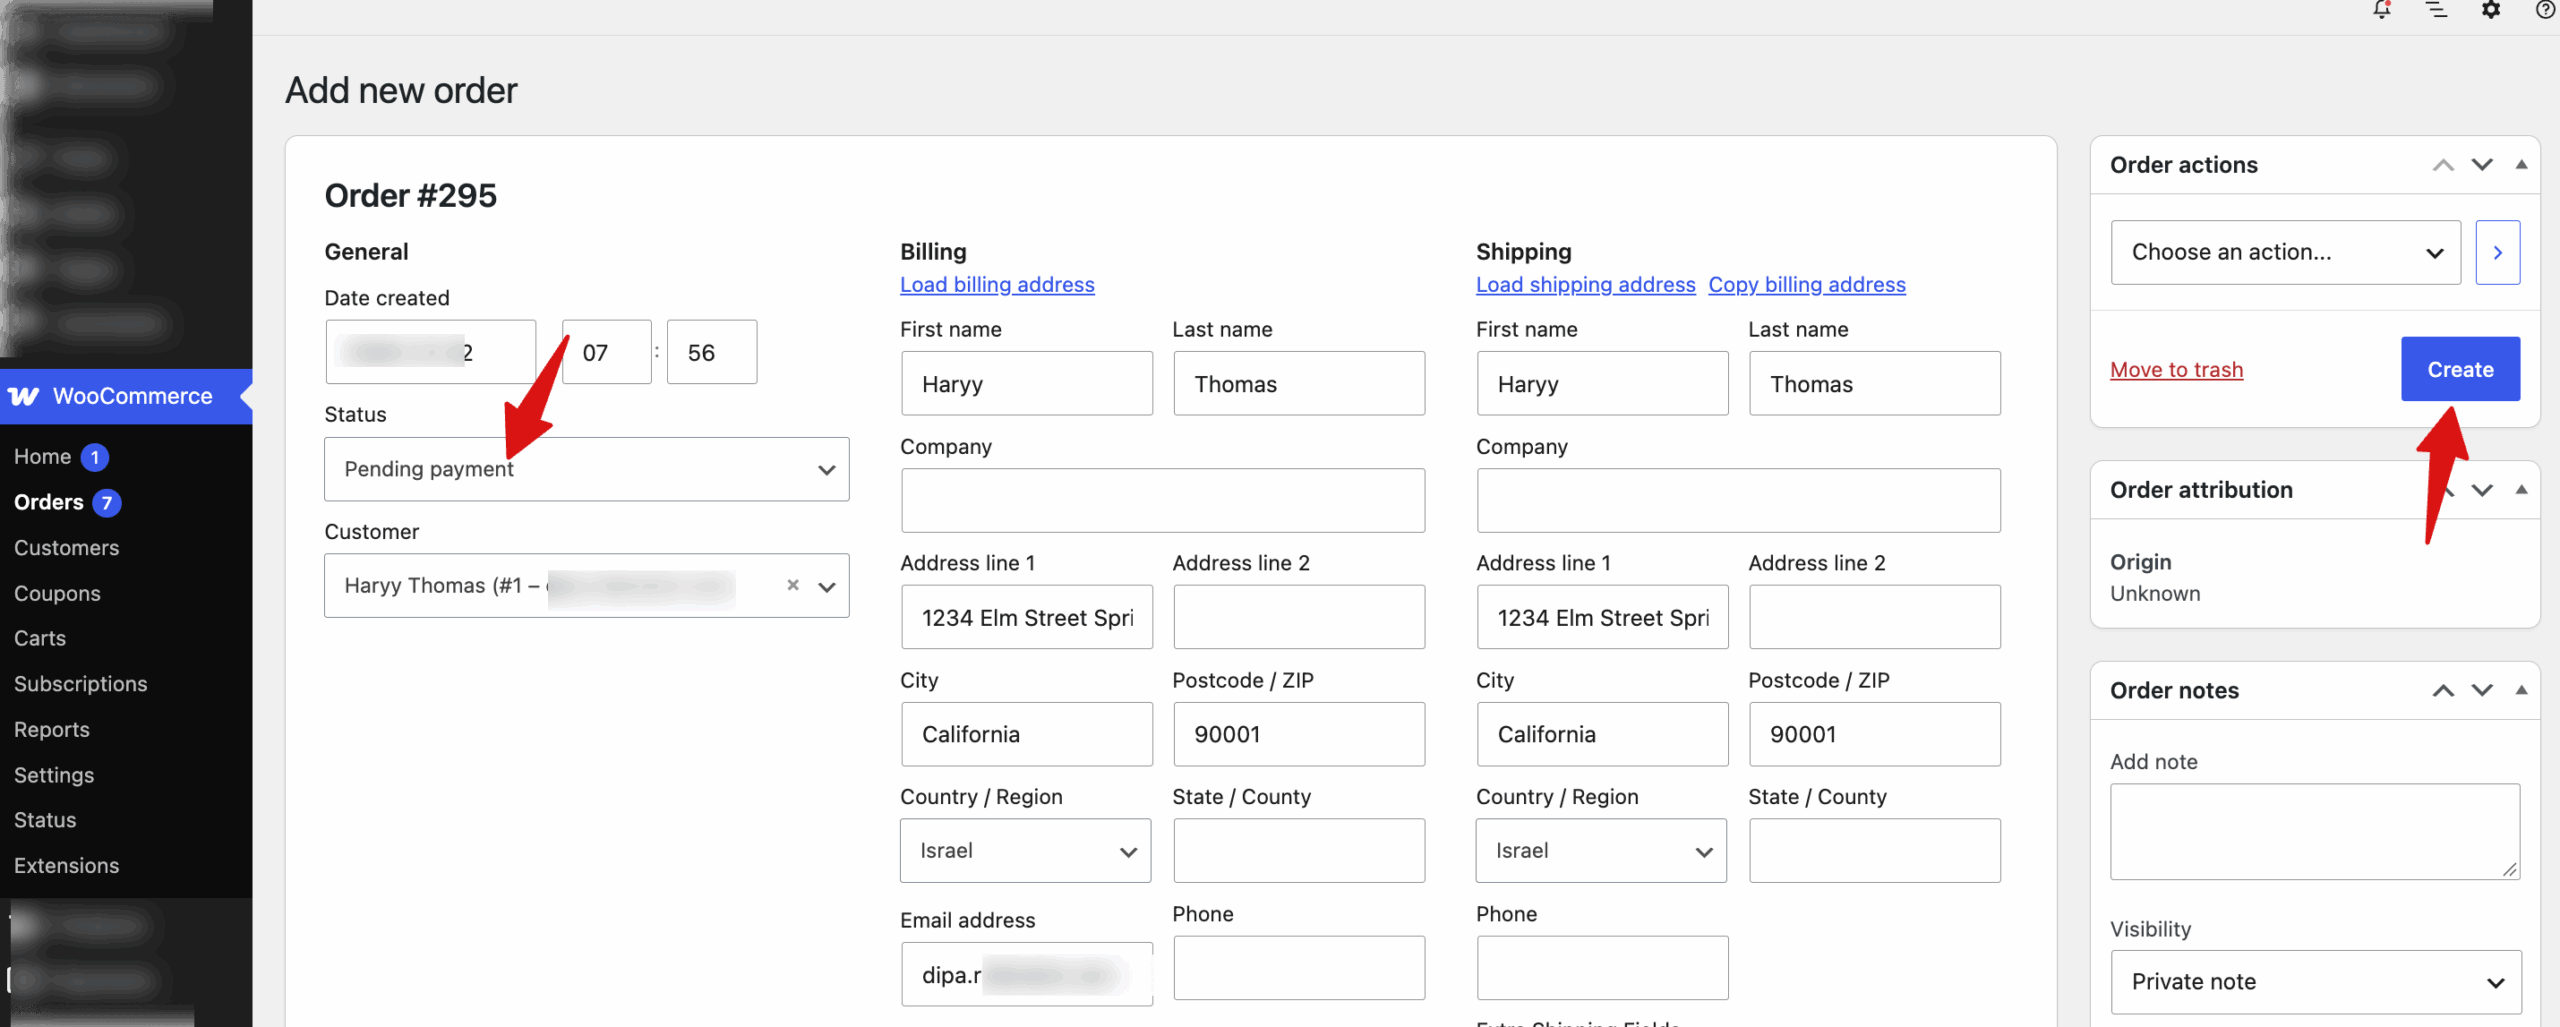The height and width of the screenshot is (1027, 2560).
Task: Move Order notes panel down
Action: (x=2482, y=690)
